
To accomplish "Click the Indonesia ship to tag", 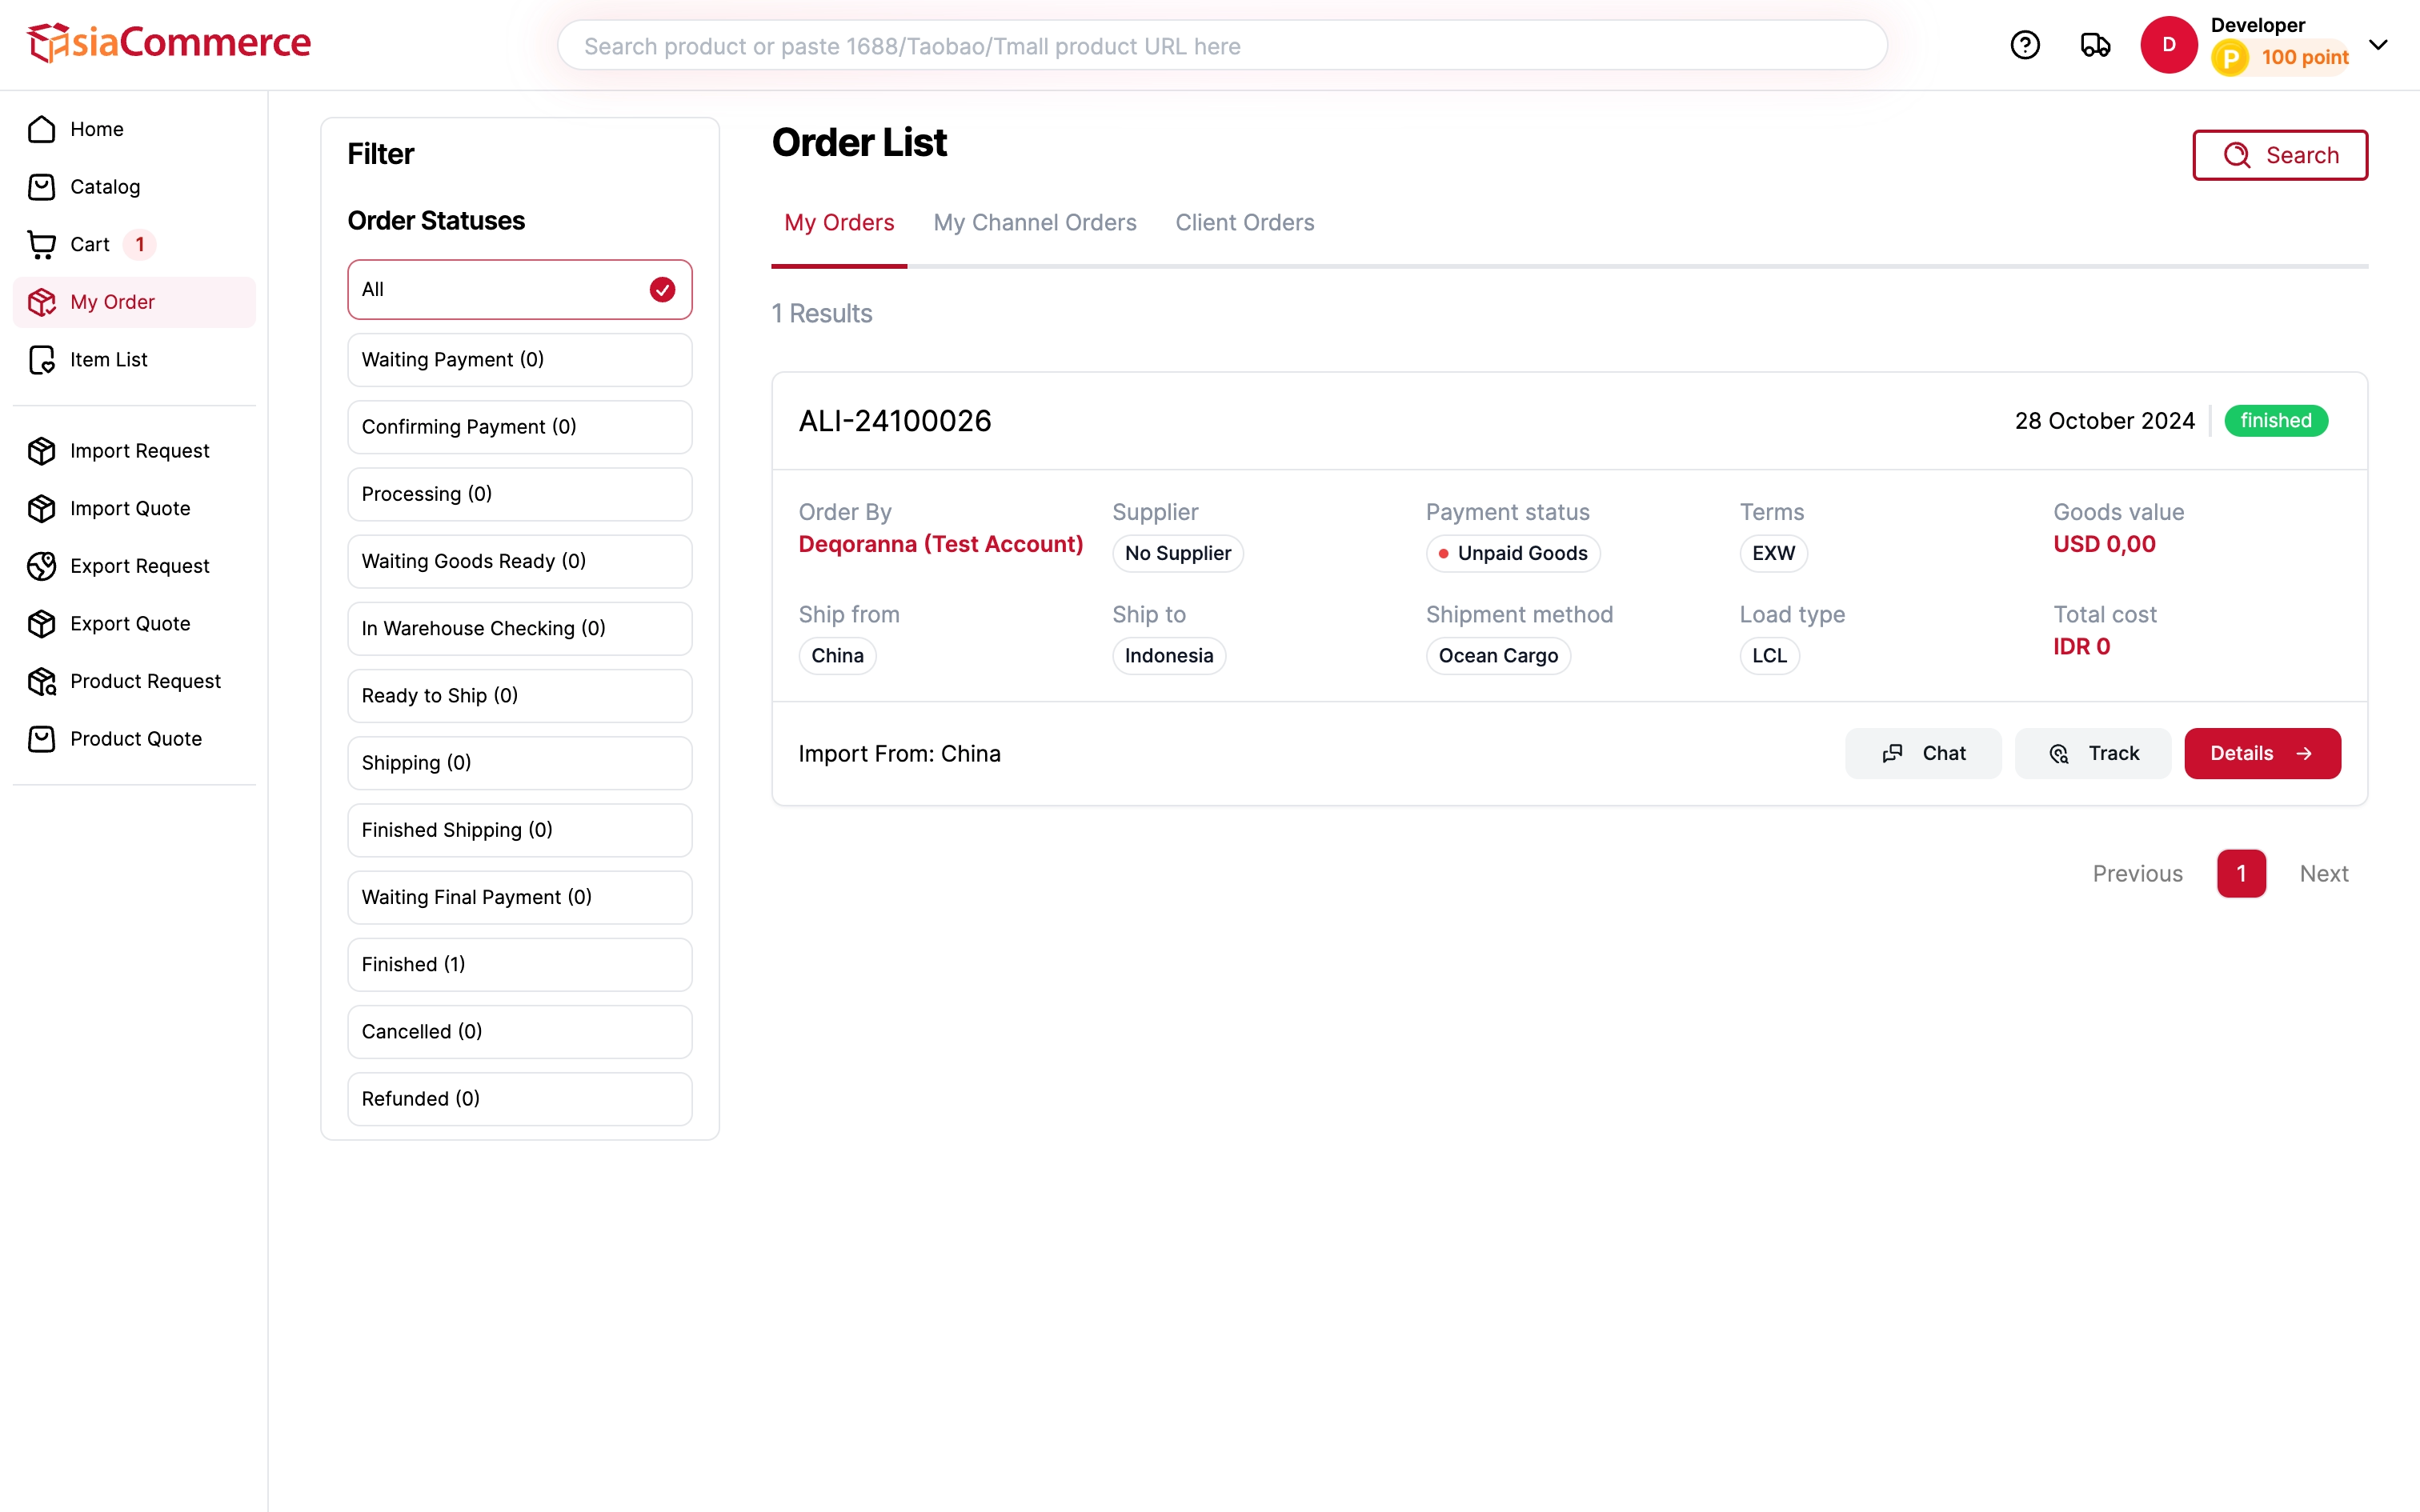I will pos(1168,656).
